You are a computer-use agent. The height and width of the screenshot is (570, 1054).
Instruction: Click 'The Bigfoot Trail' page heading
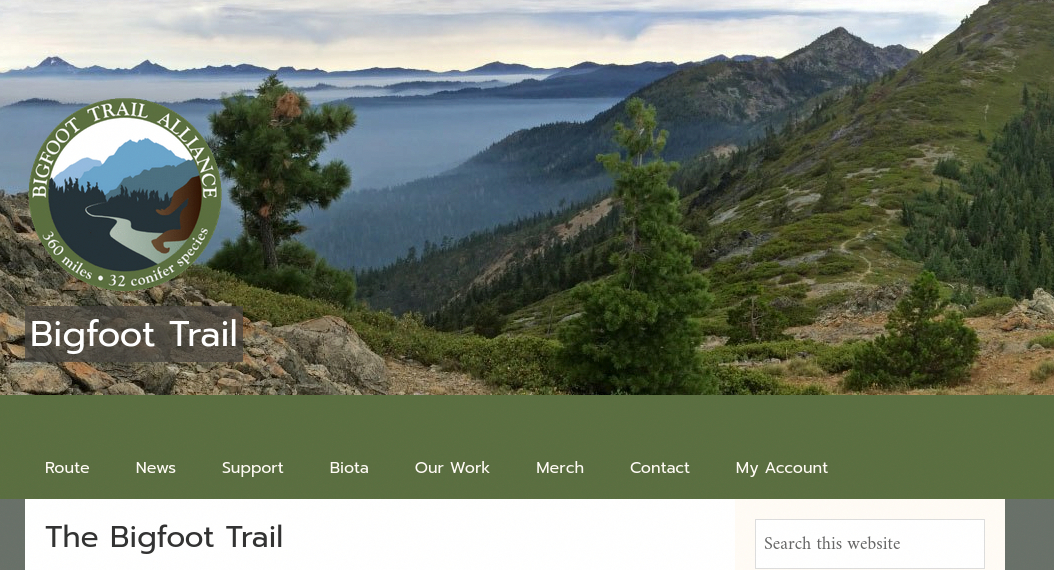[164, 537]
